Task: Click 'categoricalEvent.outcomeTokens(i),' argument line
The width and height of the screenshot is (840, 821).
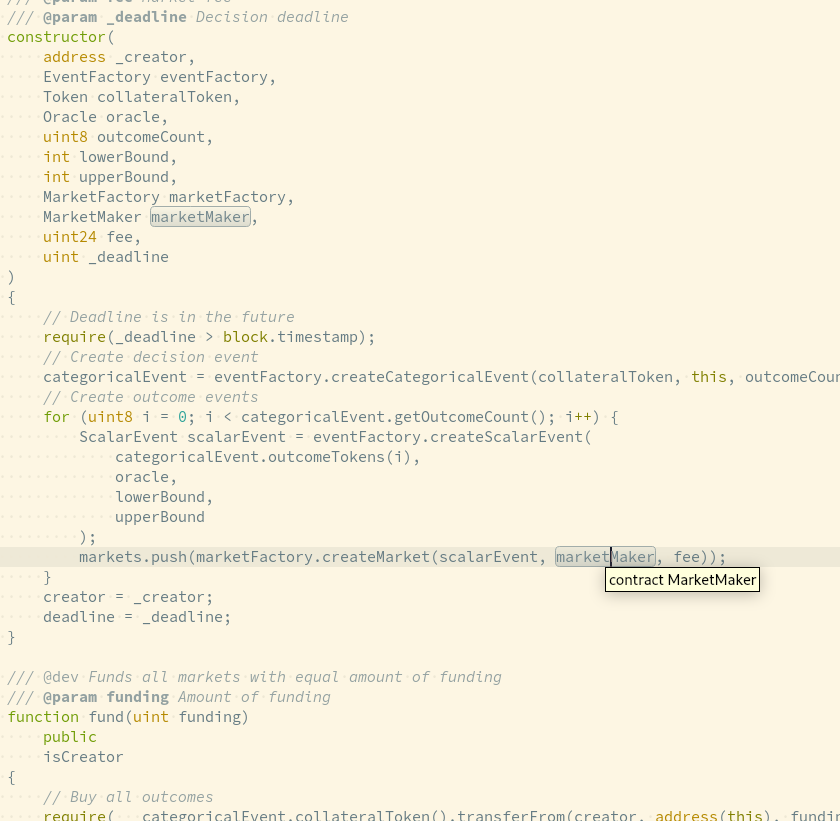Action: (267, 457)
